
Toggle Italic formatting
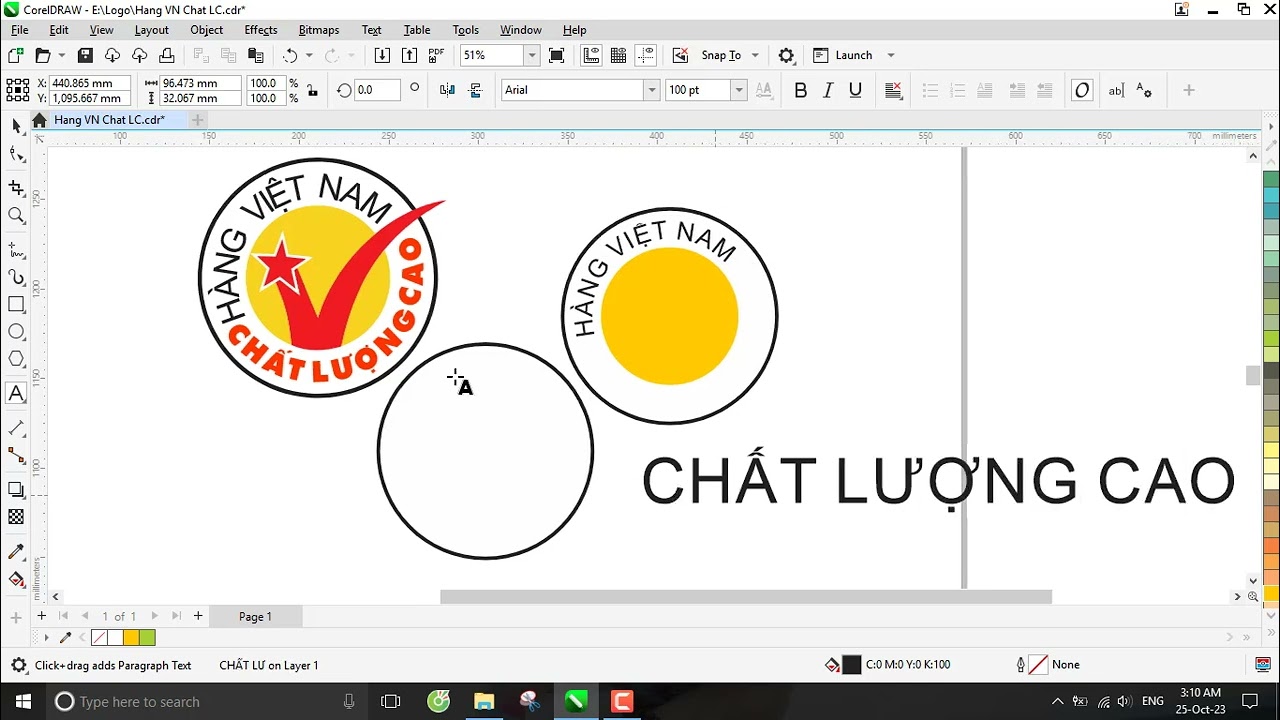(828, 90)
